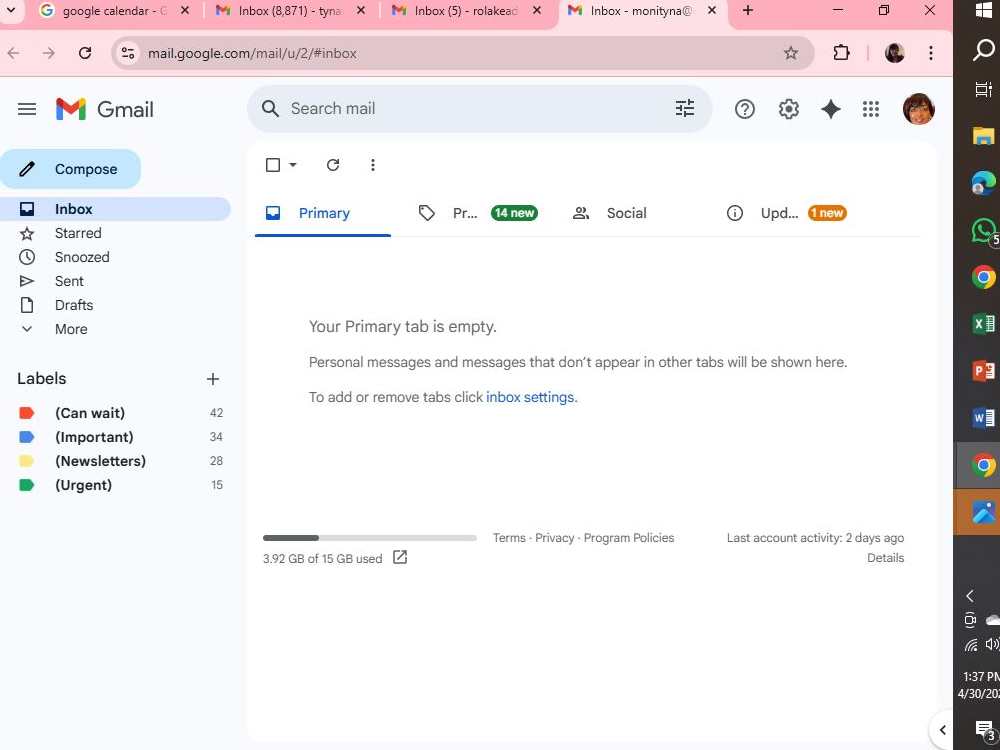Open the More options three-dot menu
Screen dimensions: 1000x750
(x=372, y=165)
